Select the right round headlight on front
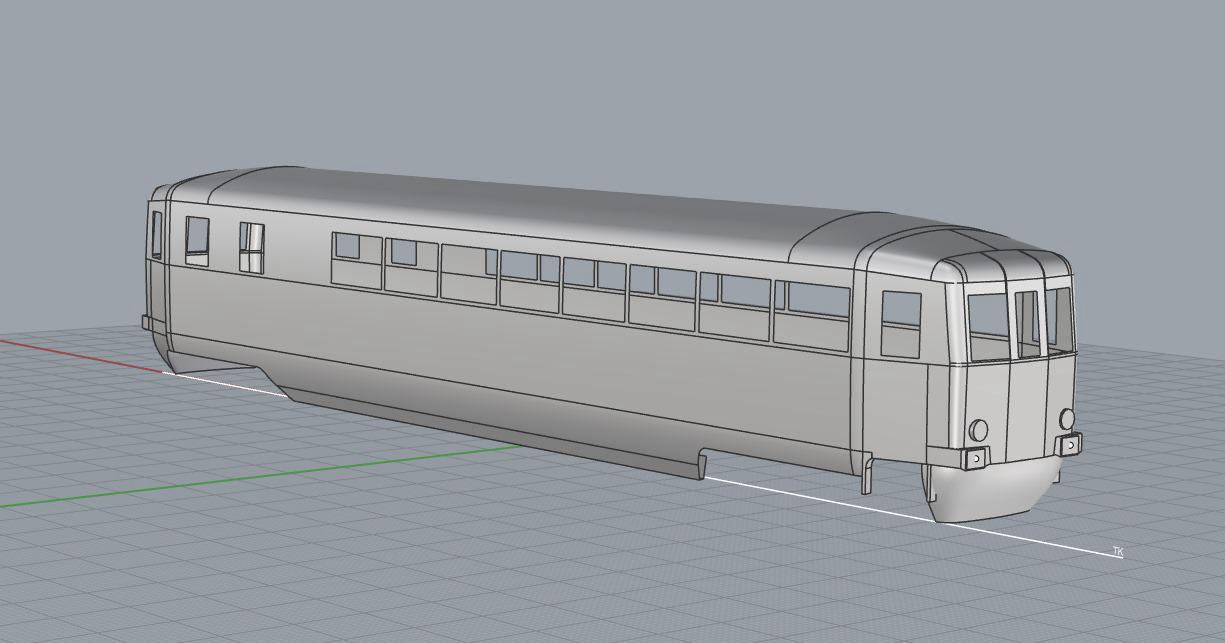Image resolution: width=1225 pixels, height=643 pixels. [x=1067, y=419]
